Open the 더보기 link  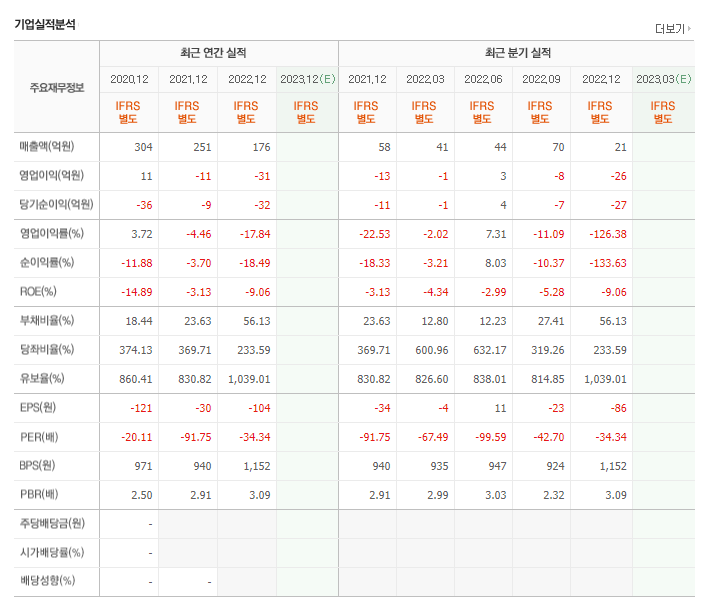tap(670, 29)
